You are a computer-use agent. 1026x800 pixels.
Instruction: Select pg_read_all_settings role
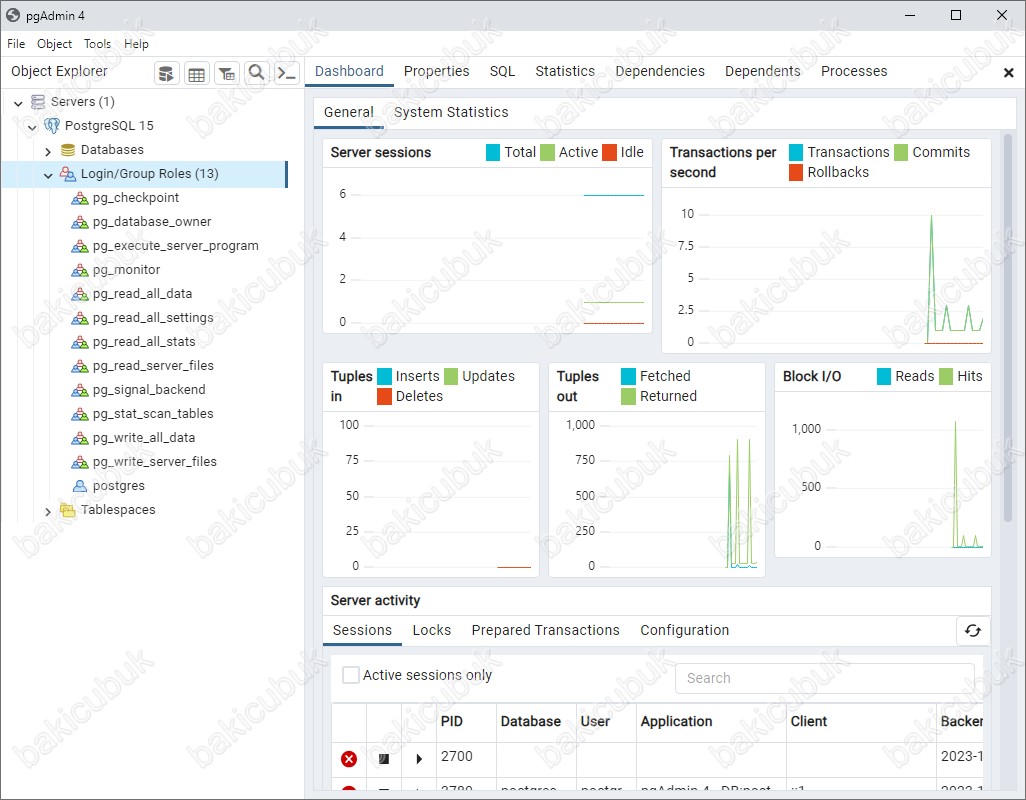[x=152, y=318]
